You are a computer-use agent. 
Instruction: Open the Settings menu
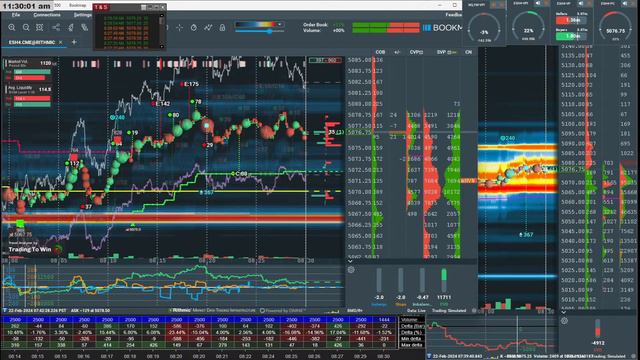coord(83,15)
